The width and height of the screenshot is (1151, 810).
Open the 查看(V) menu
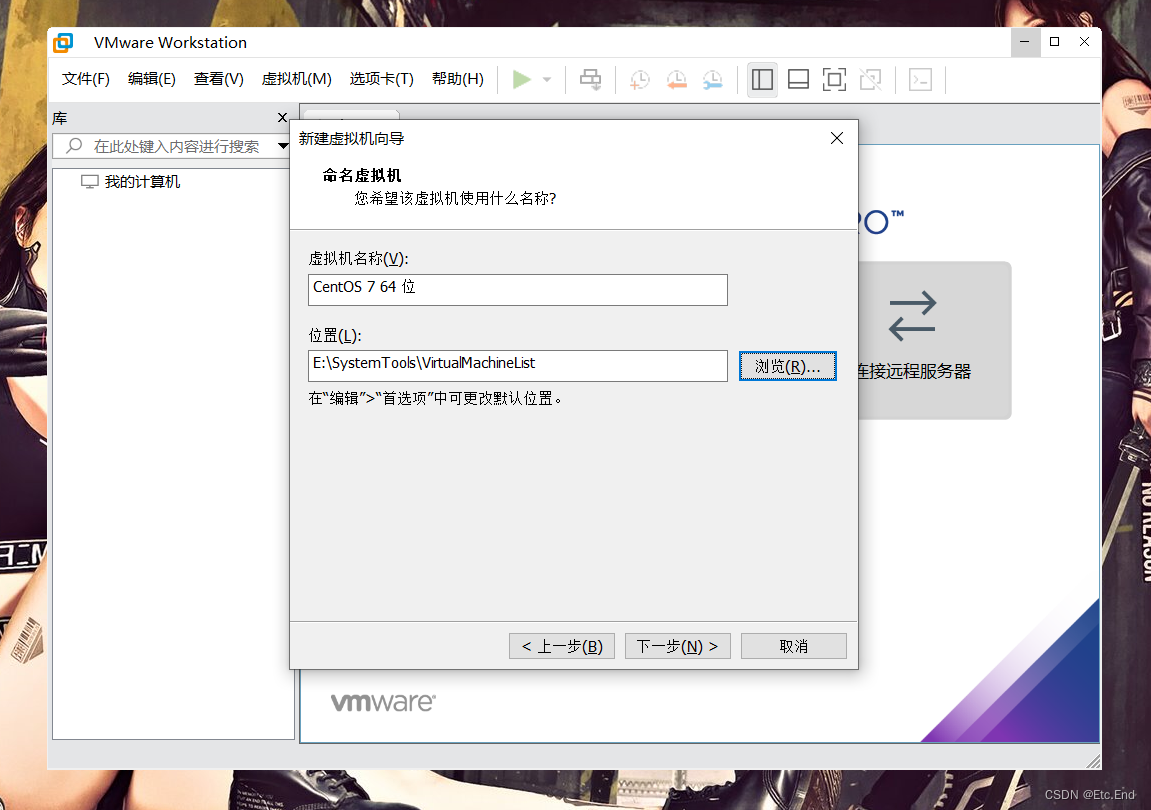[x=219, y=79]
